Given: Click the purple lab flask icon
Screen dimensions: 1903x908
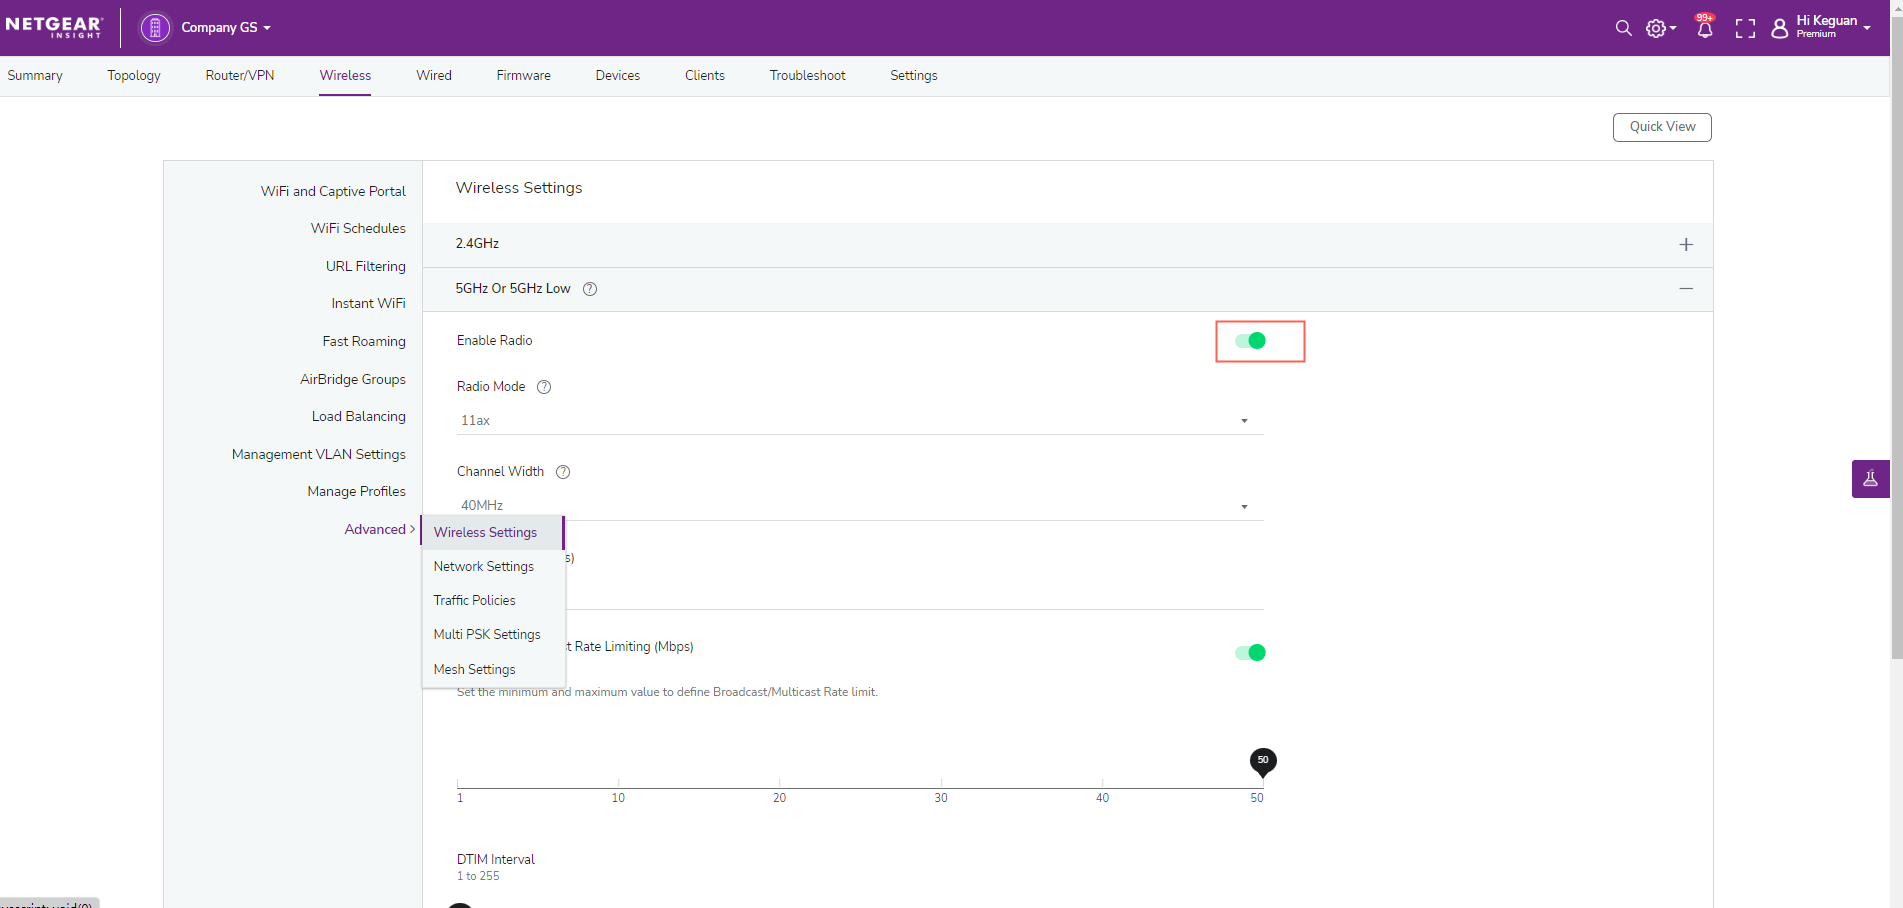Looking at the screenshot, I should click(1870, 479).
